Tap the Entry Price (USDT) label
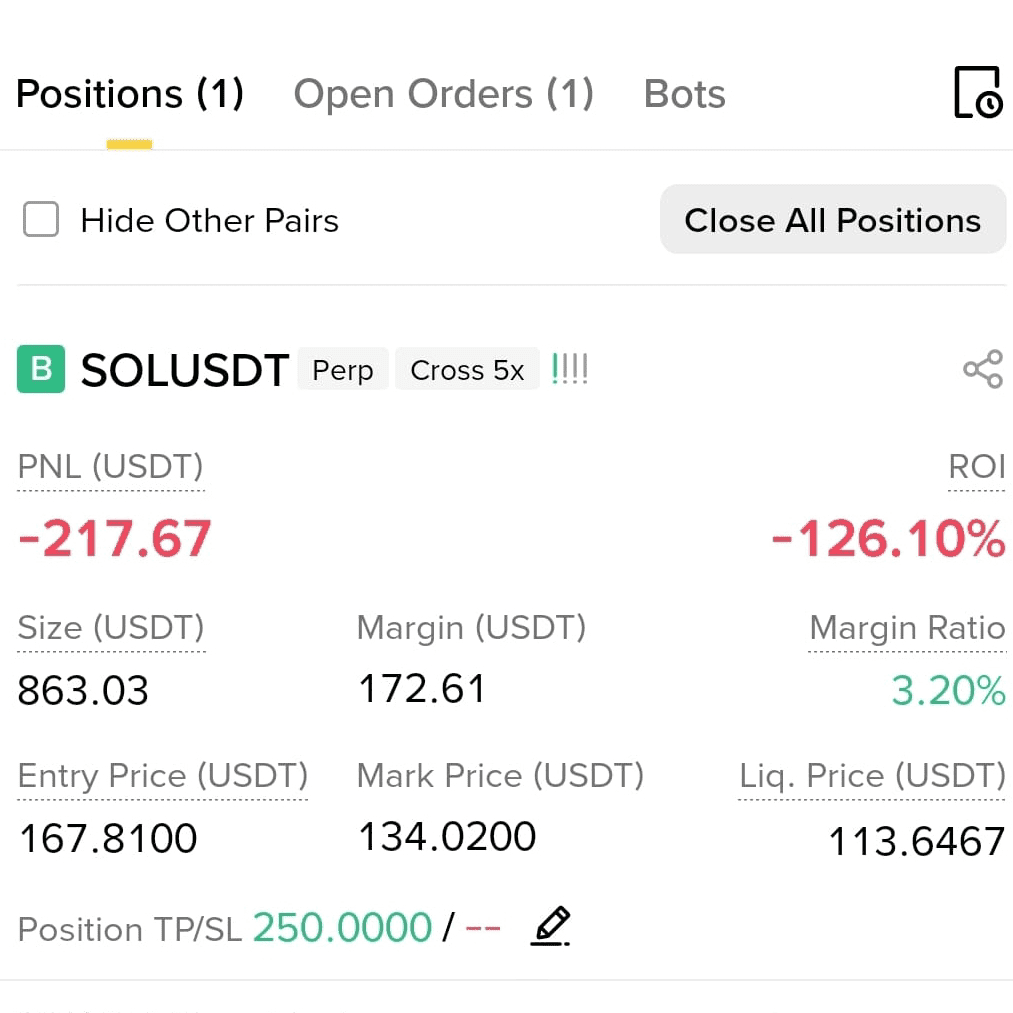The height and width of the screenshot is (1013, 1013). (x=163, y=775)
